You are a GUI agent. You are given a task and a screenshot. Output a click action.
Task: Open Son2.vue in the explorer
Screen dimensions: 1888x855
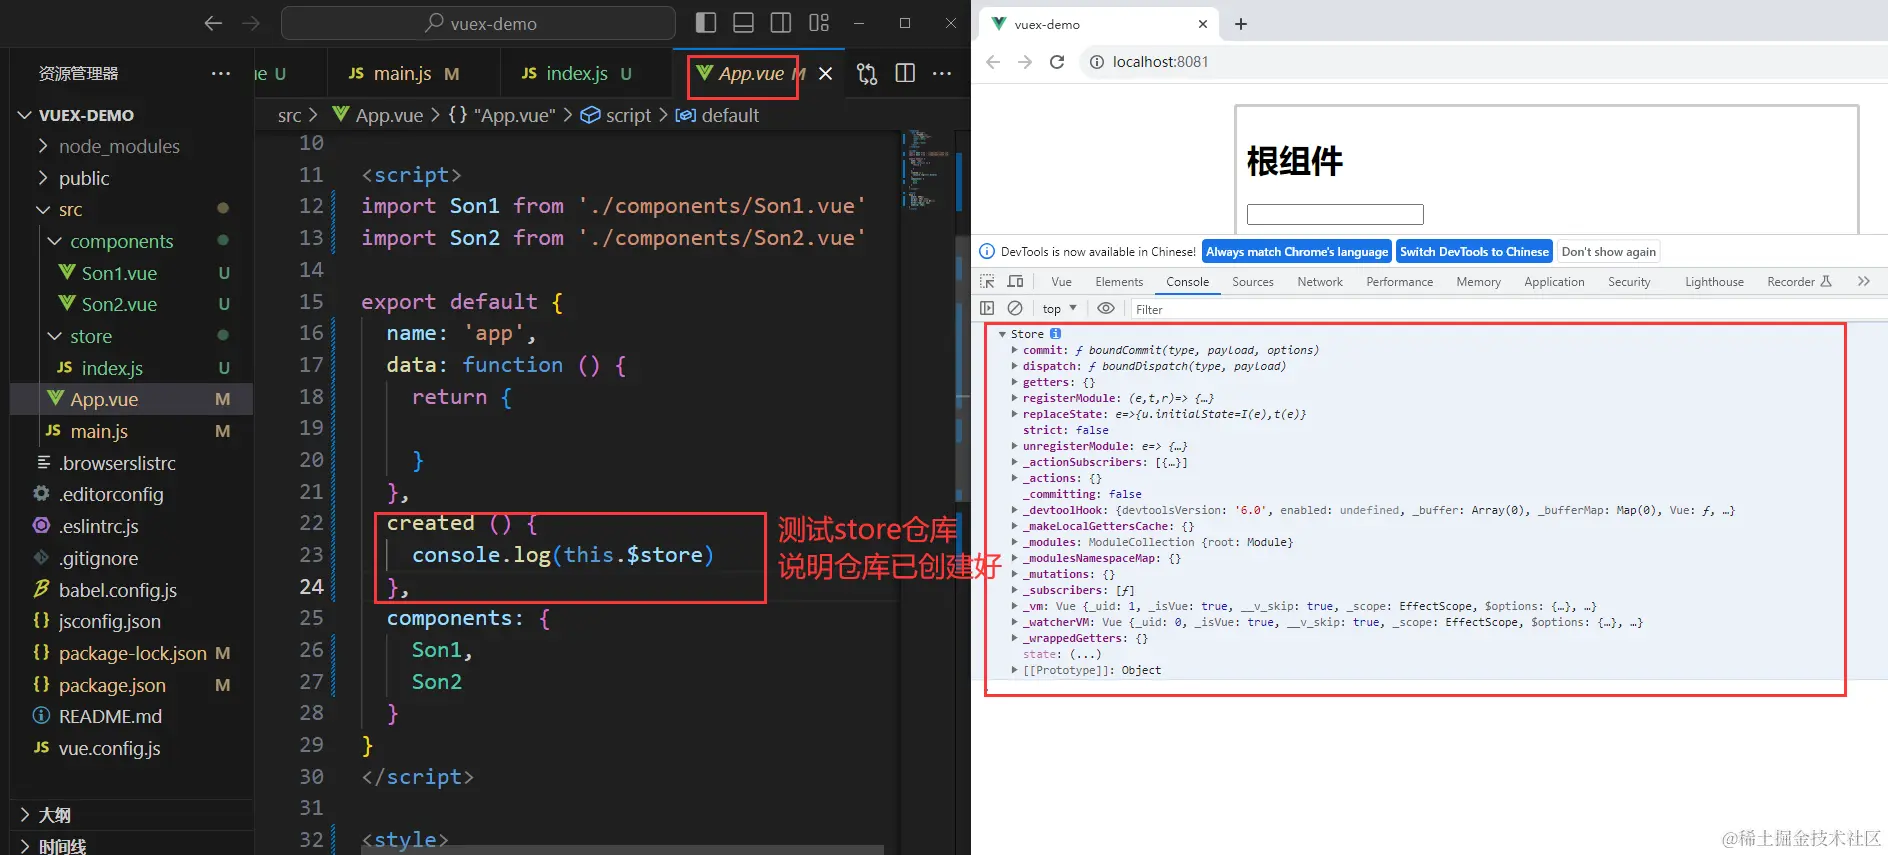pyautogui.click(x=119, y=305)
